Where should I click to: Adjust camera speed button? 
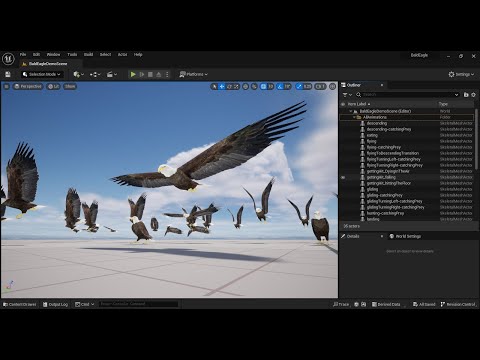(x=320, y=86)
